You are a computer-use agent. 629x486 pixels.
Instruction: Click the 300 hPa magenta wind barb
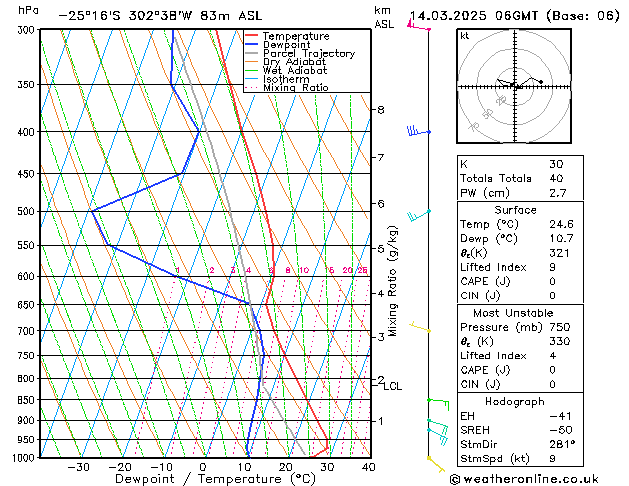click(x=419, y=24)
